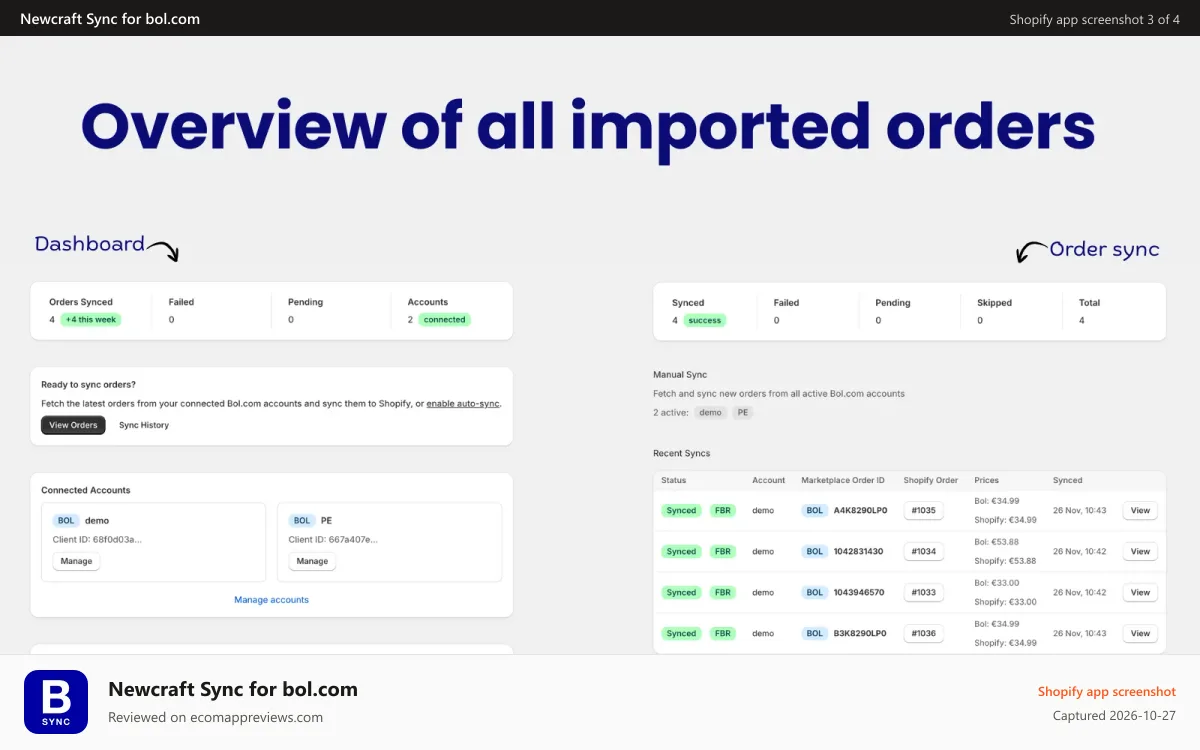Click the 'success' synced badge
The height and width of the screenshot is (750, 1200).
704,321
